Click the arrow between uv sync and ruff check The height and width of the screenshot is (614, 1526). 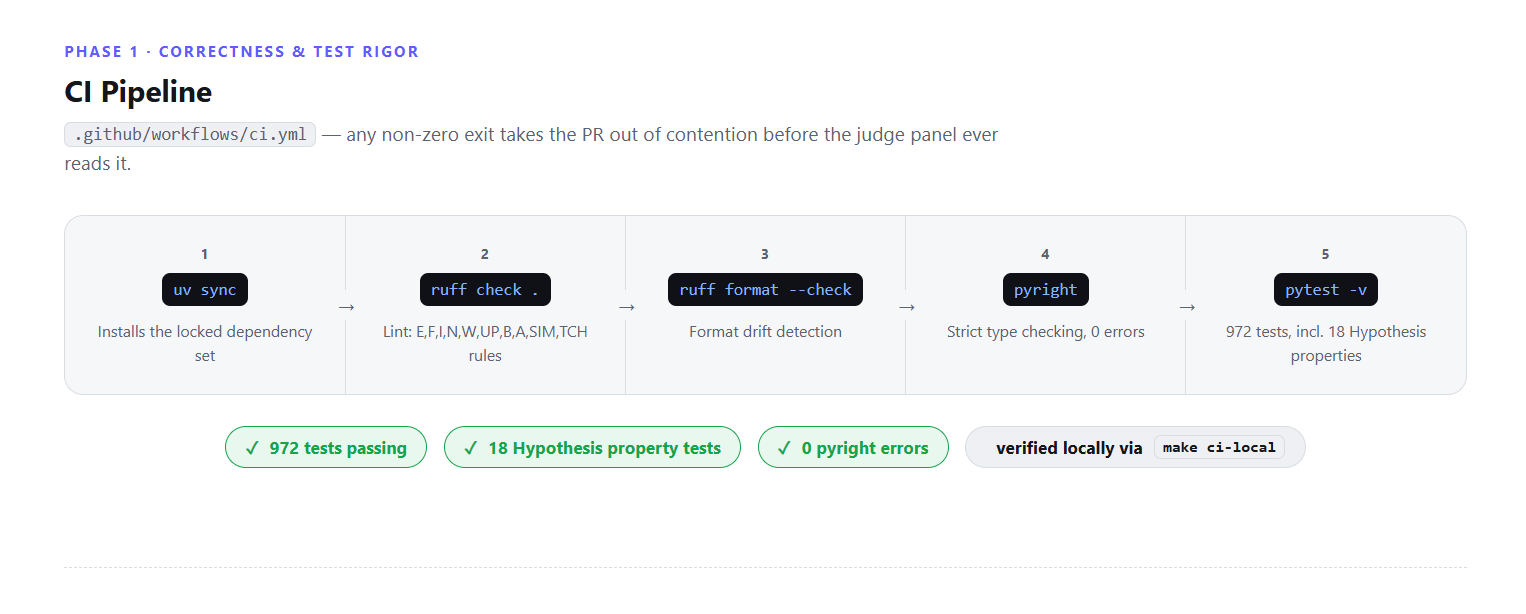(x=346, y=307)
